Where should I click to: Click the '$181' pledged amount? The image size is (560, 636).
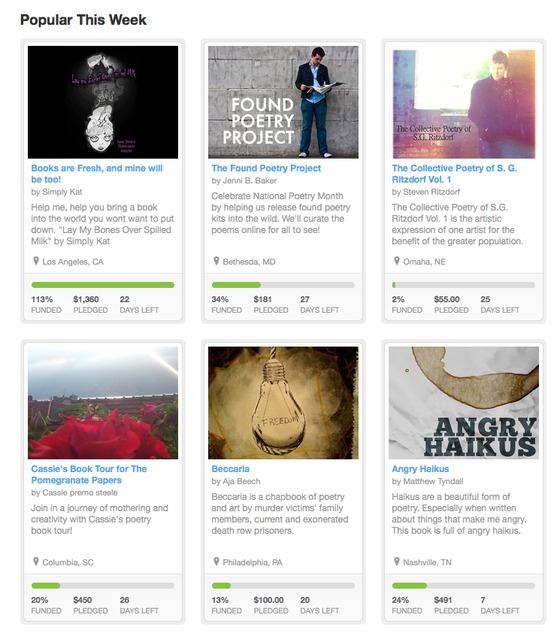point(263,299)
